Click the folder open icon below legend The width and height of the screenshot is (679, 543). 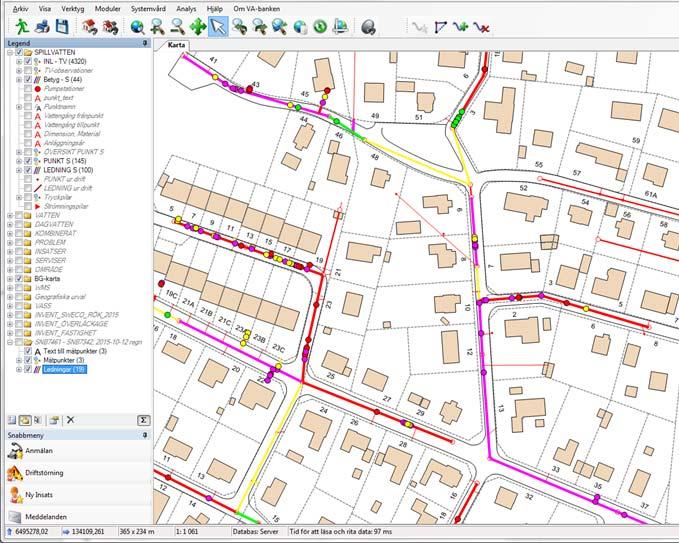coord(54,420)
